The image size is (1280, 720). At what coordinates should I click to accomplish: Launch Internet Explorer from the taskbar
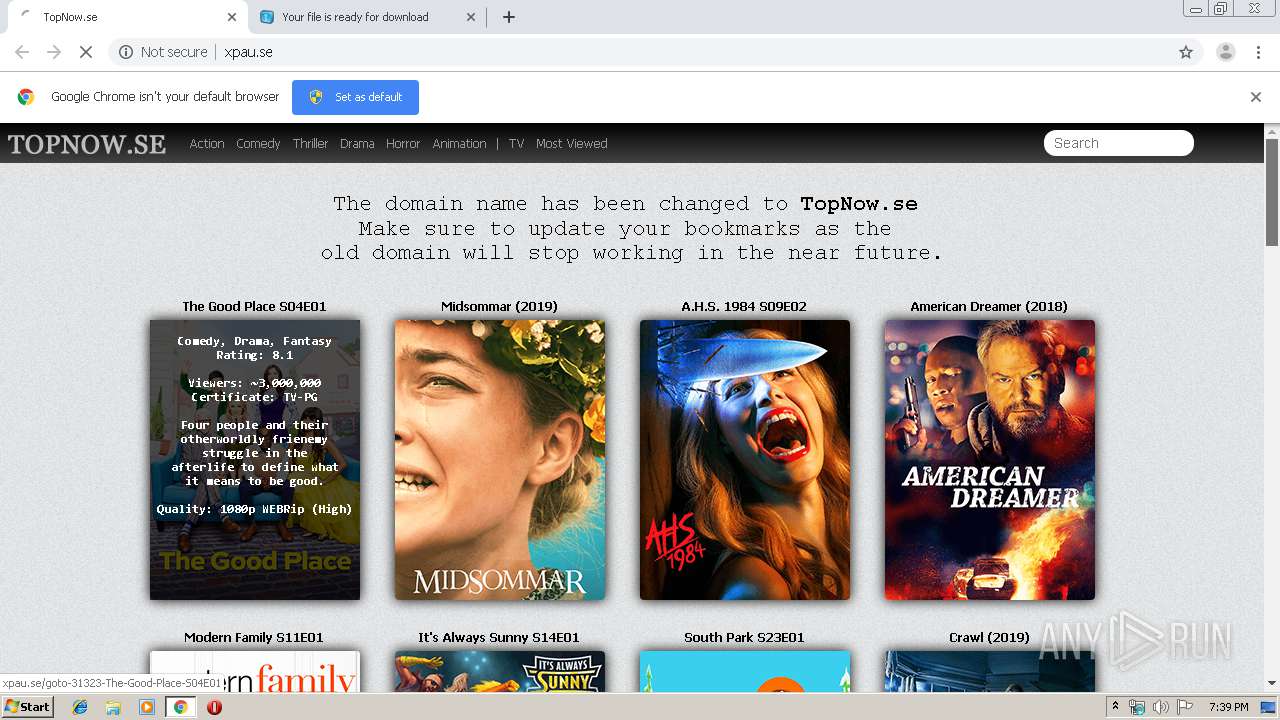click(x=80, y=707)
